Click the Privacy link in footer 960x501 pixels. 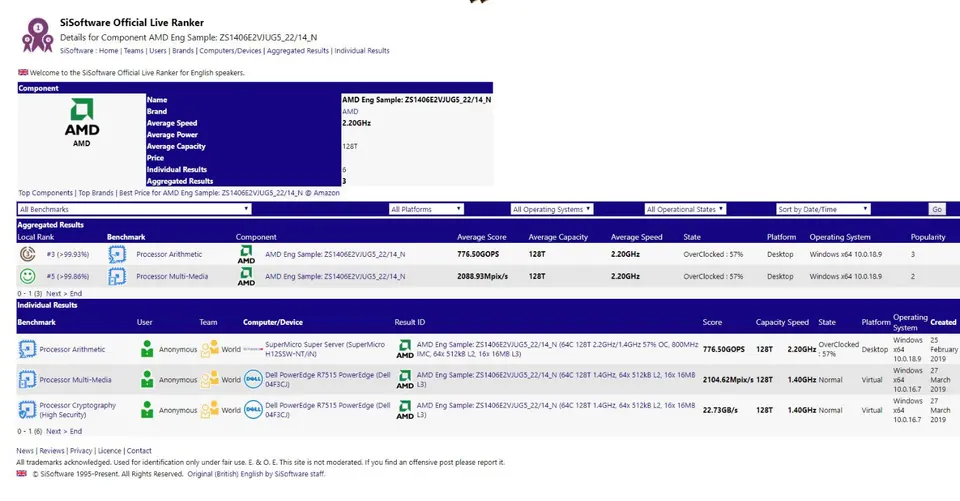pyautogui.click(x=80, y=451)
